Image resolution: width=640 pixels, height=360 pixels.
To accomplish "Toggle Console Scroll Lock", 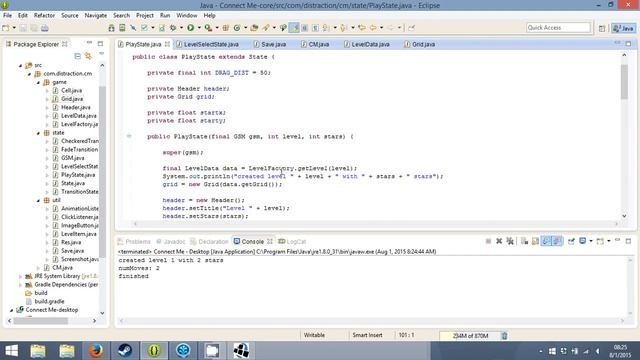I will (x=535, y=241).
